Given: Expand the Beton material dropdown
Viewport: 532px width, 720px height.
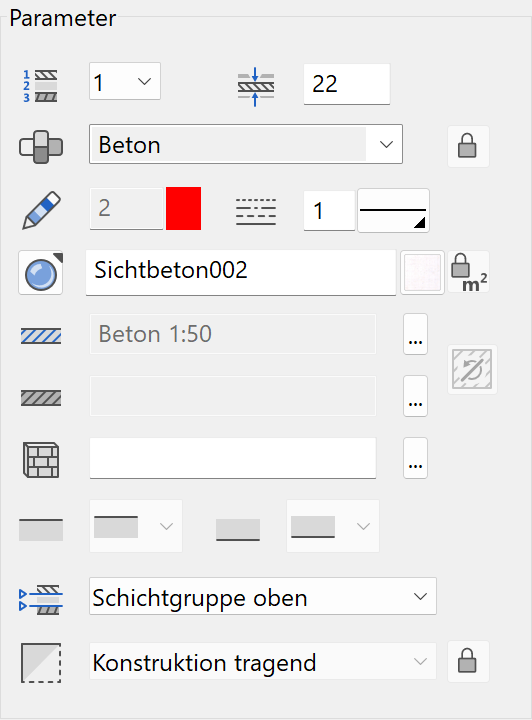Looking at the screenshot, I should pyautogui.click(x=246, y=144).
